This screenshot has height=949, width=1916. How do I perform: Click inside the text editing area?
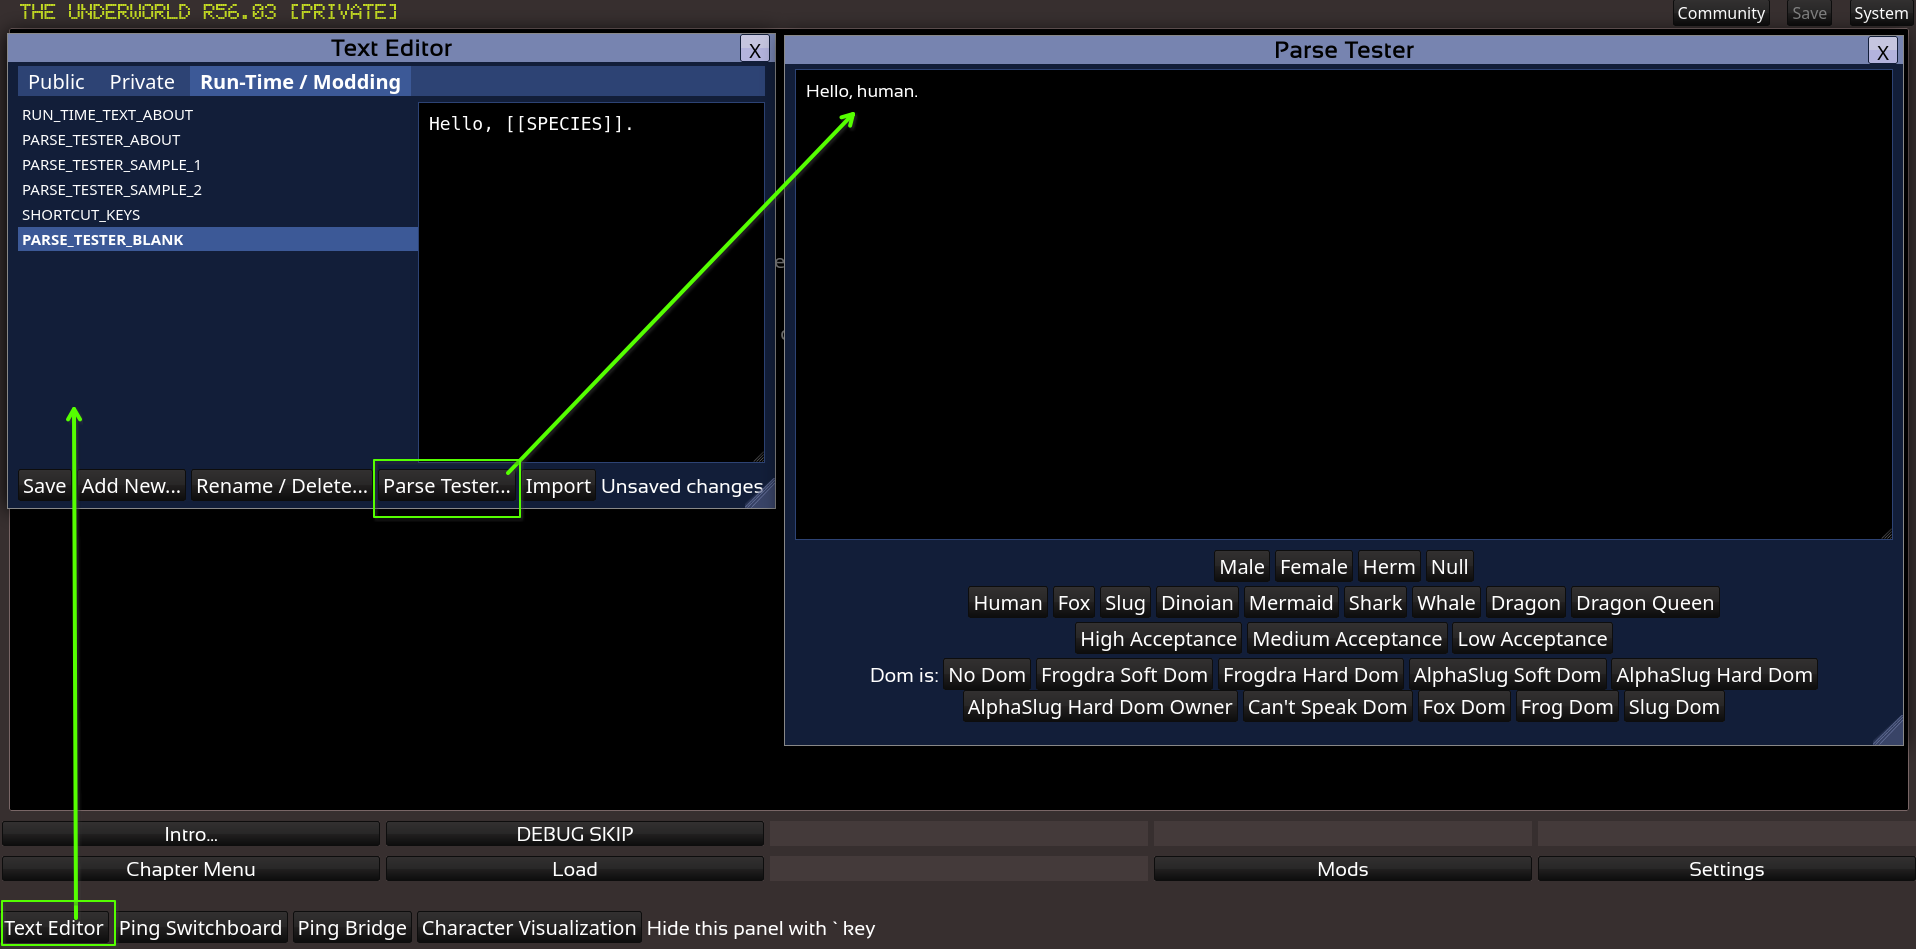[x=590, y=290]
